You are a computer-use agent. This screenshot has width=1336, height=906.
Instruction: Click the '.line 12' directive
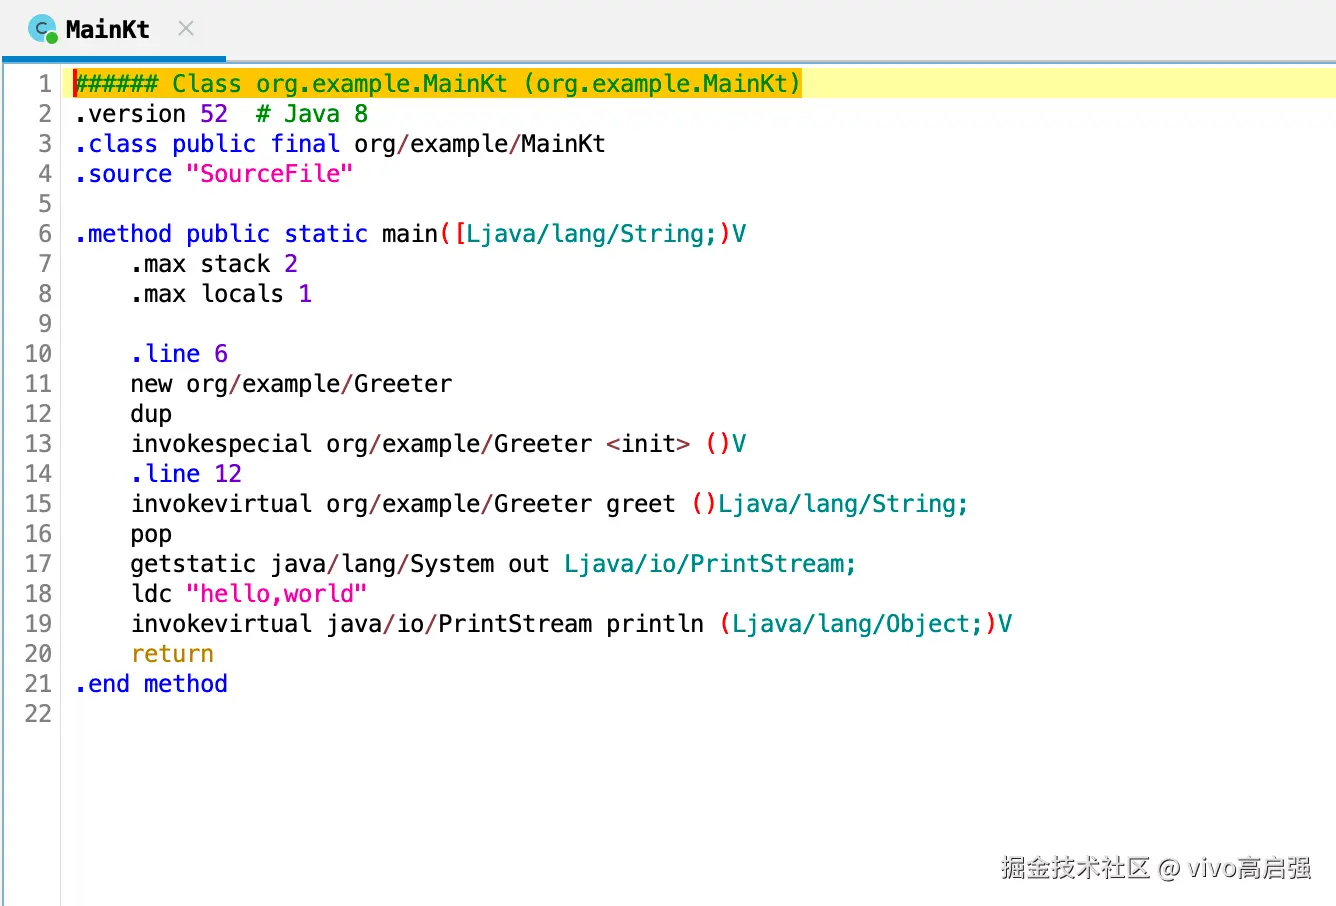(x=186, y=474)
